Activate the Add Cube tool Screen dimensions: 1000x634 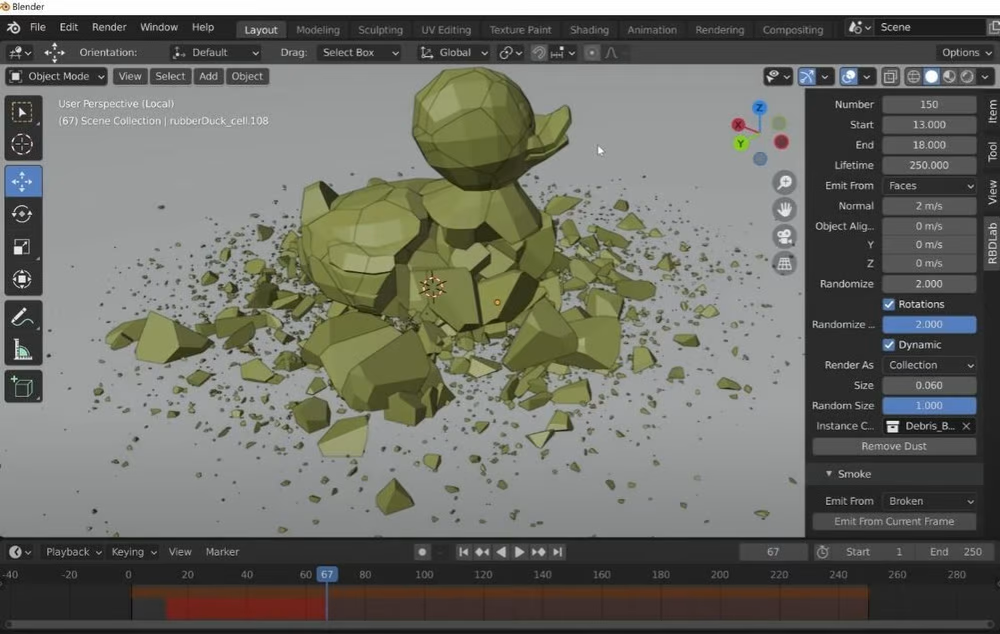tap(22, 386)
